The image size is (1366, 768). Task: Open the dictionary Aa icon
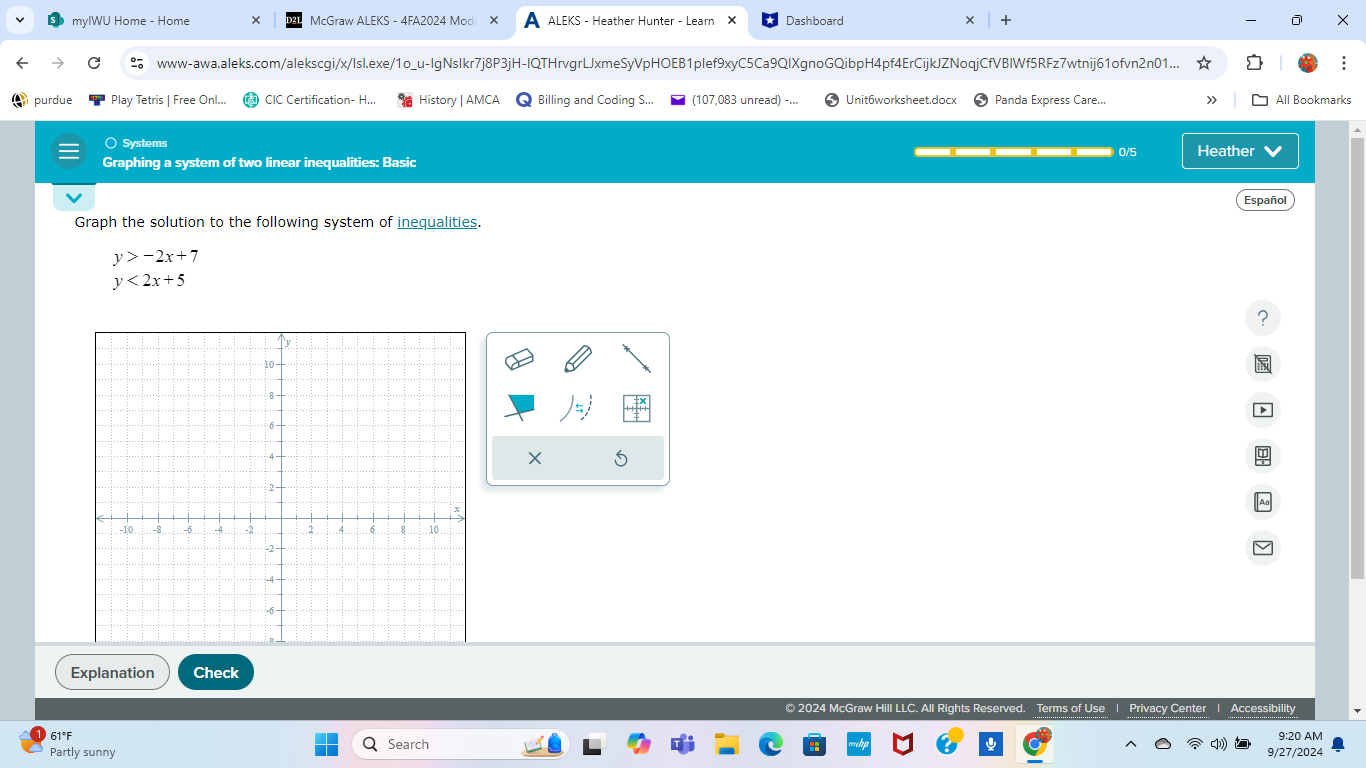click(1263, 502)
